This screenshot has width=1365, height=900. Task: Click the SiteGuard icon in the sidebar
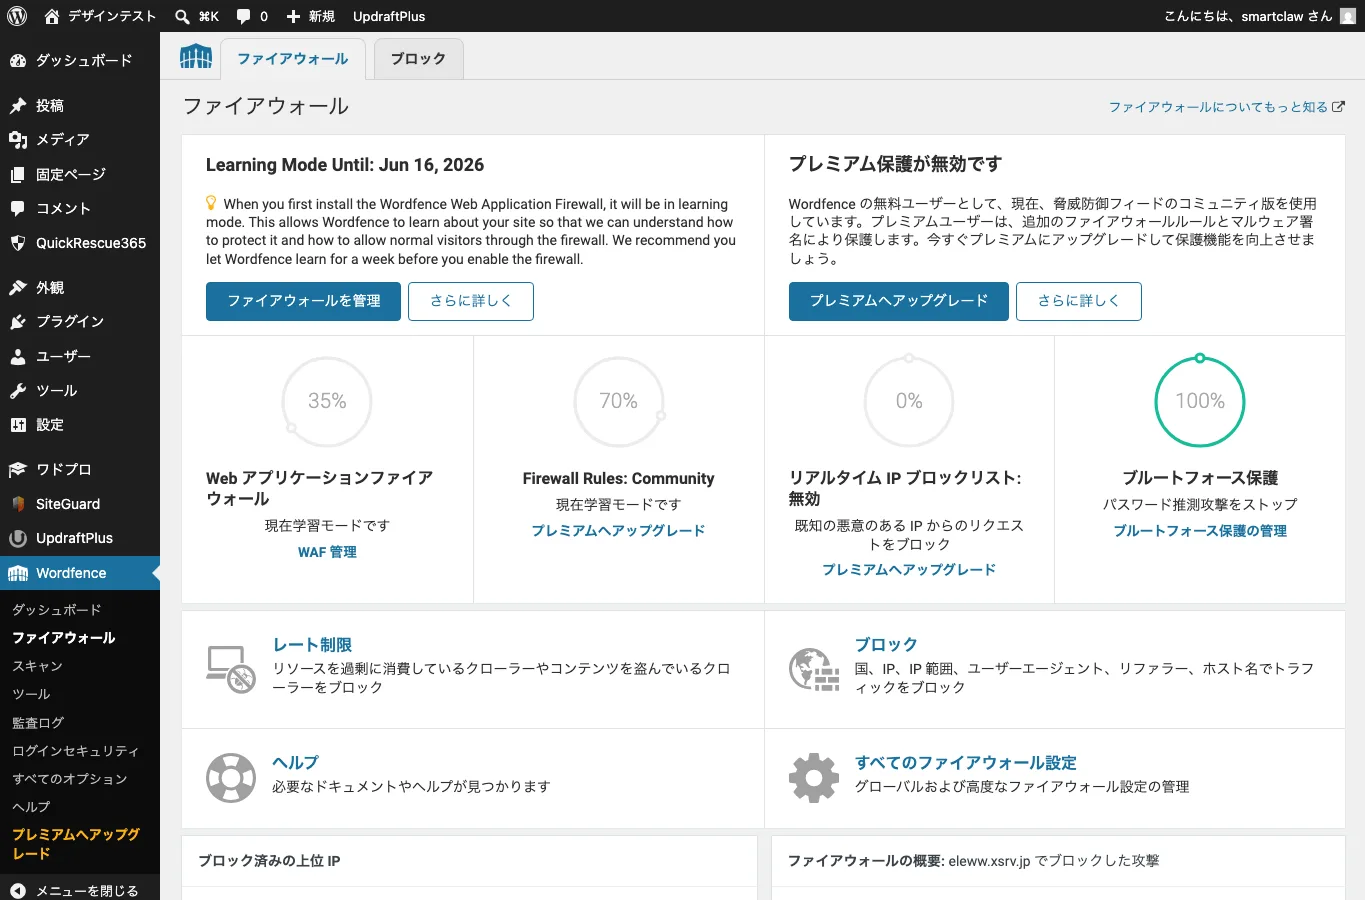(18, 504)
